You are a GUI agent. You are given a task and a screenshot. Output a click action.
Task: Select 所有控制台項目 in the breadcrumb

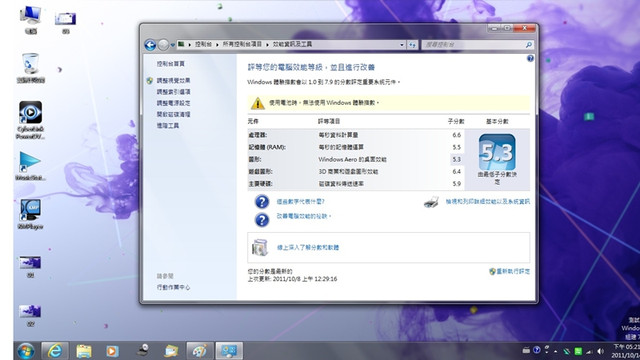click(x=242, y=44)
